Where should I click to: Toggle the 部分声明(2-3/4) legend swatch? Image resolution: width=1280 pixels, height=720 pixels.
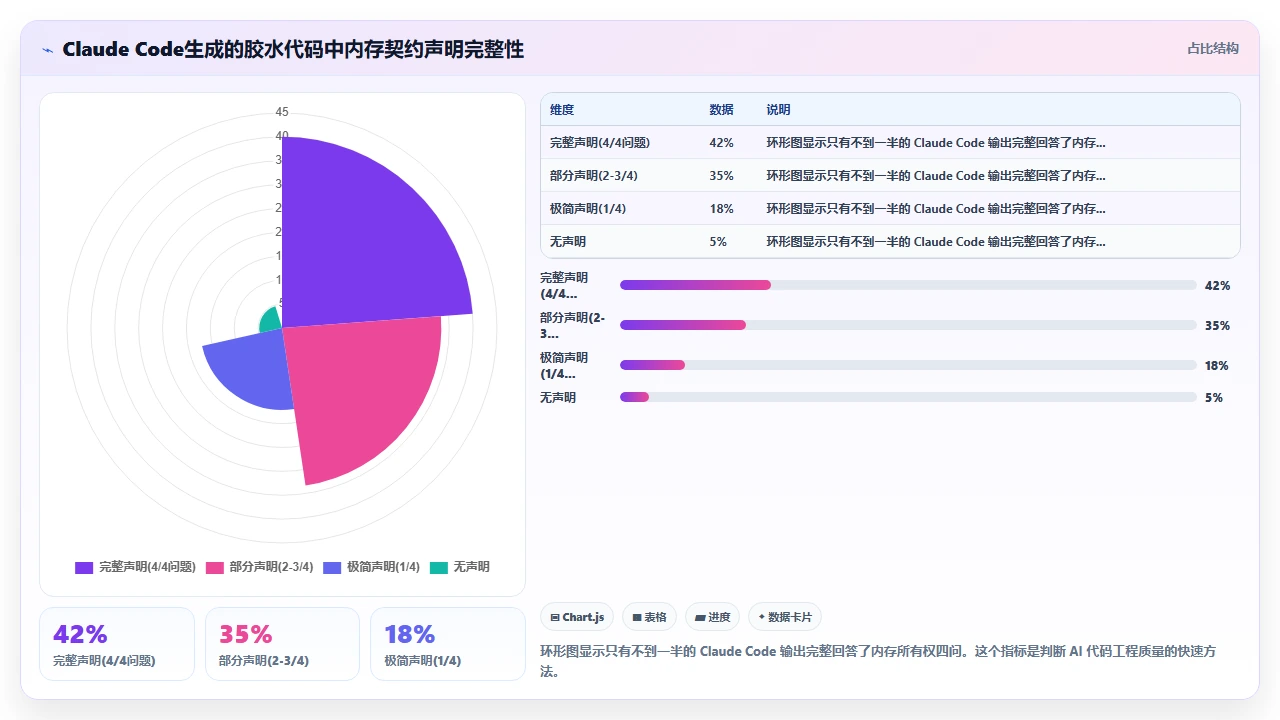(x=214, y=567)
